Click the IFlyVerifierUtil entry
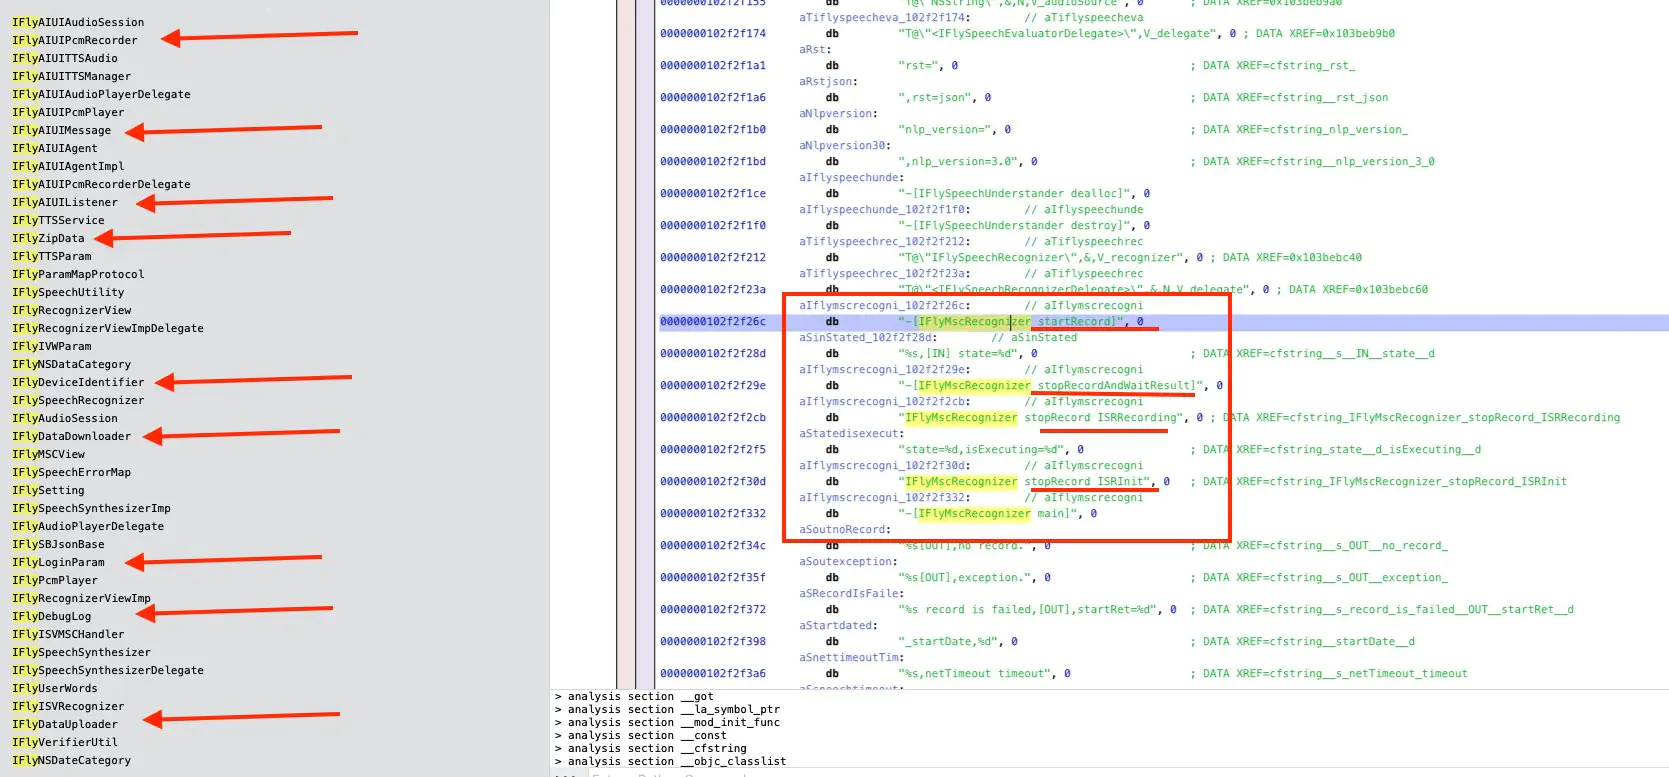1669x777 pixels. coord(65,742)
